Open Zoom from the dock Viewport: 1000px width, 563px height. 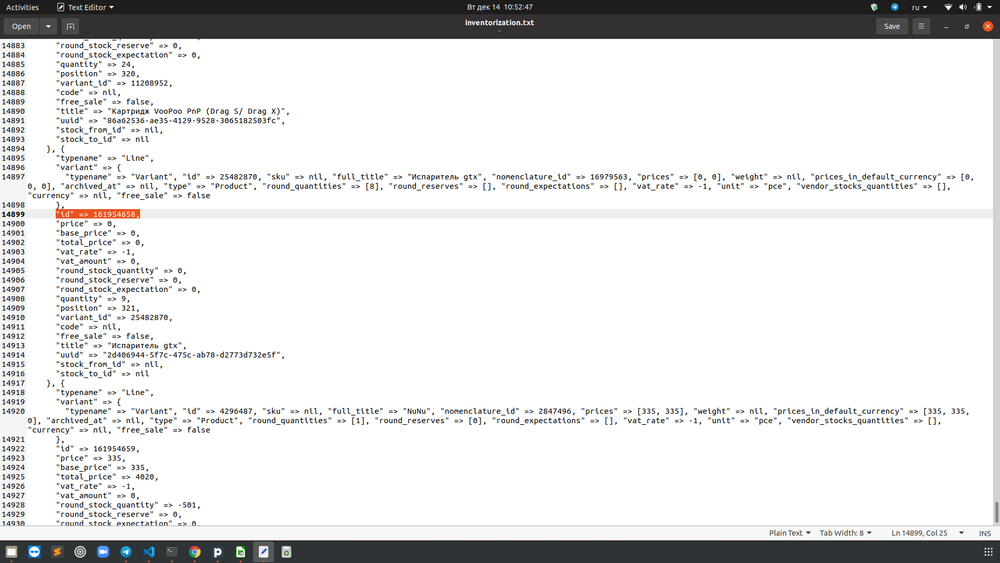click(x=103, y=552)
